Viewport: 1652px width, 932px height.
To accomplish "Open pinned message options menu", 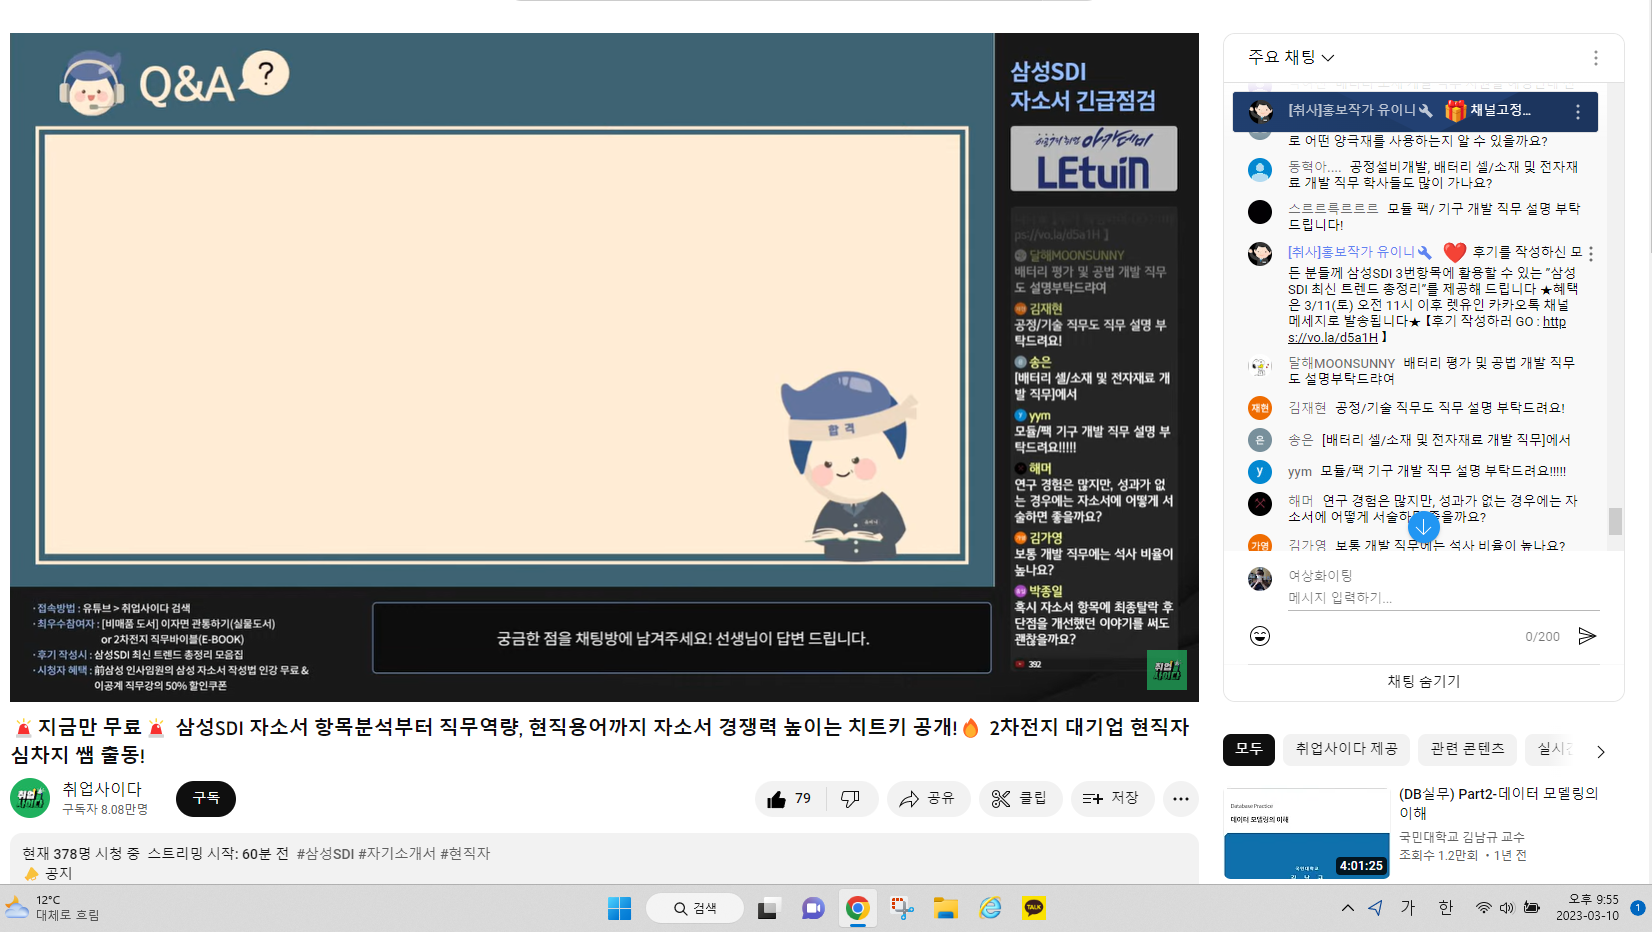I will tap(1578, 112).
